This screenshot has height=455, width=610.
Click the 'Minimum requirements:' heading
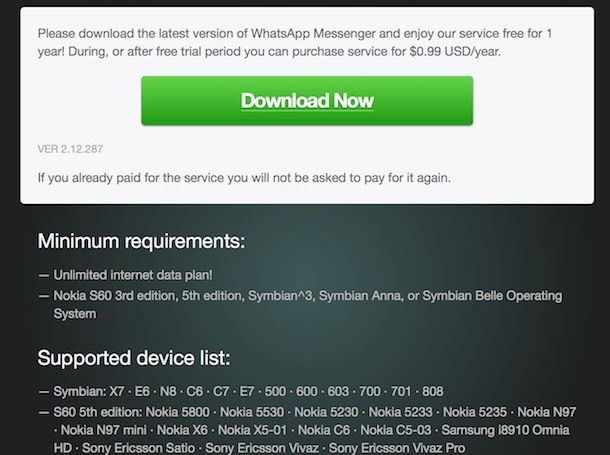pyautogui.click(x=142, y=241)
